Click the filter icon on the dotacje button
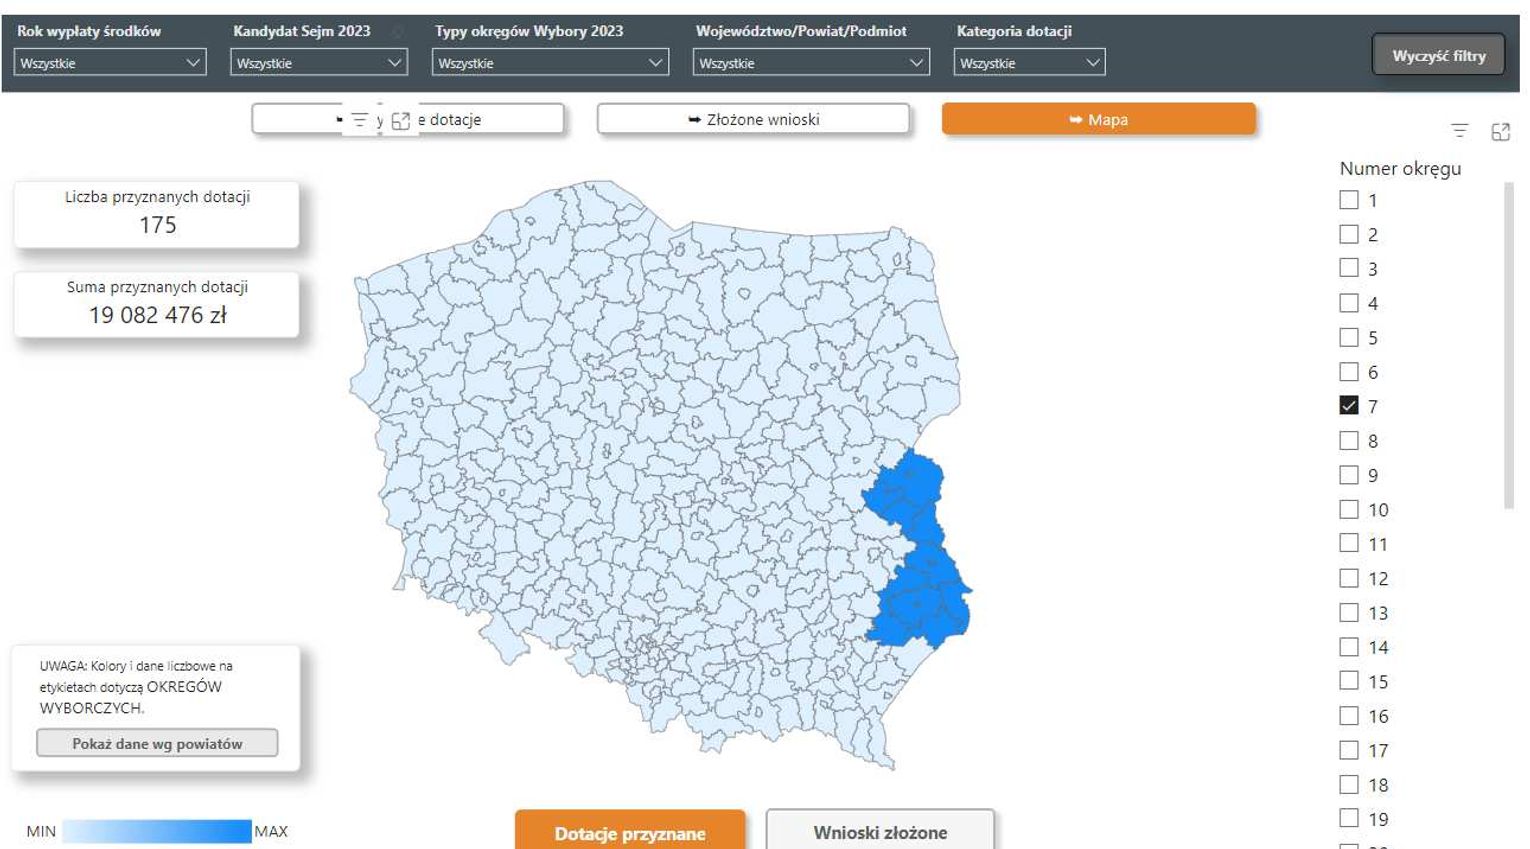 359,120
